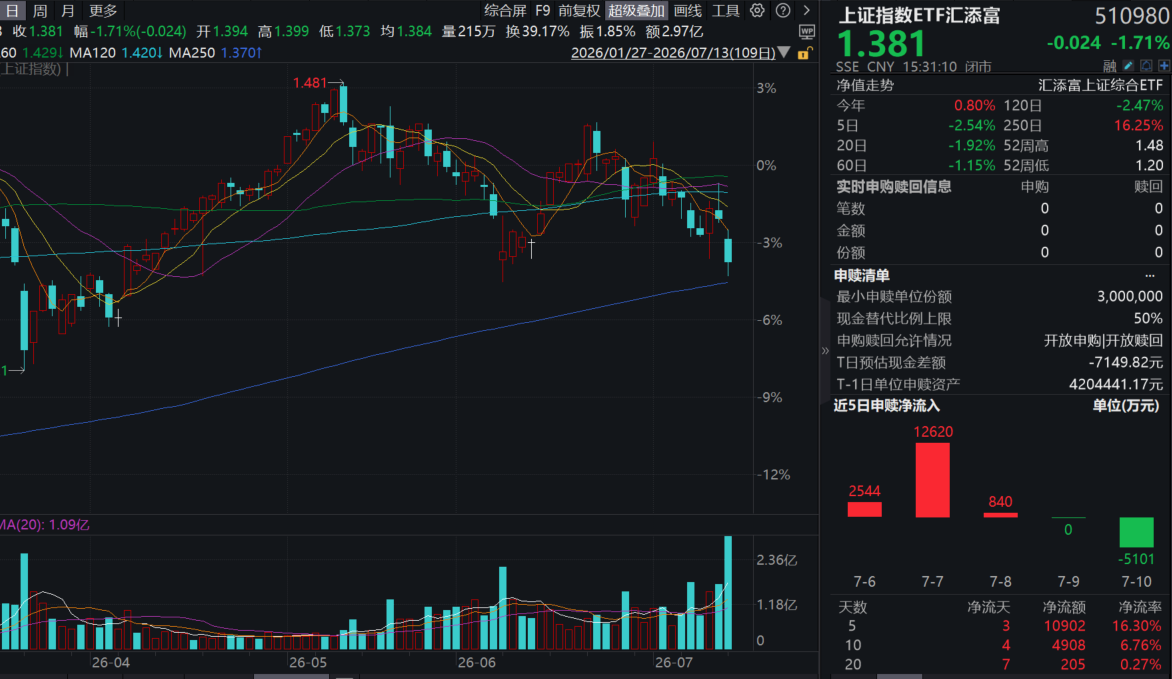Set a price alert with bell icon
1172x679 pixels.
tap(1146, 66)
